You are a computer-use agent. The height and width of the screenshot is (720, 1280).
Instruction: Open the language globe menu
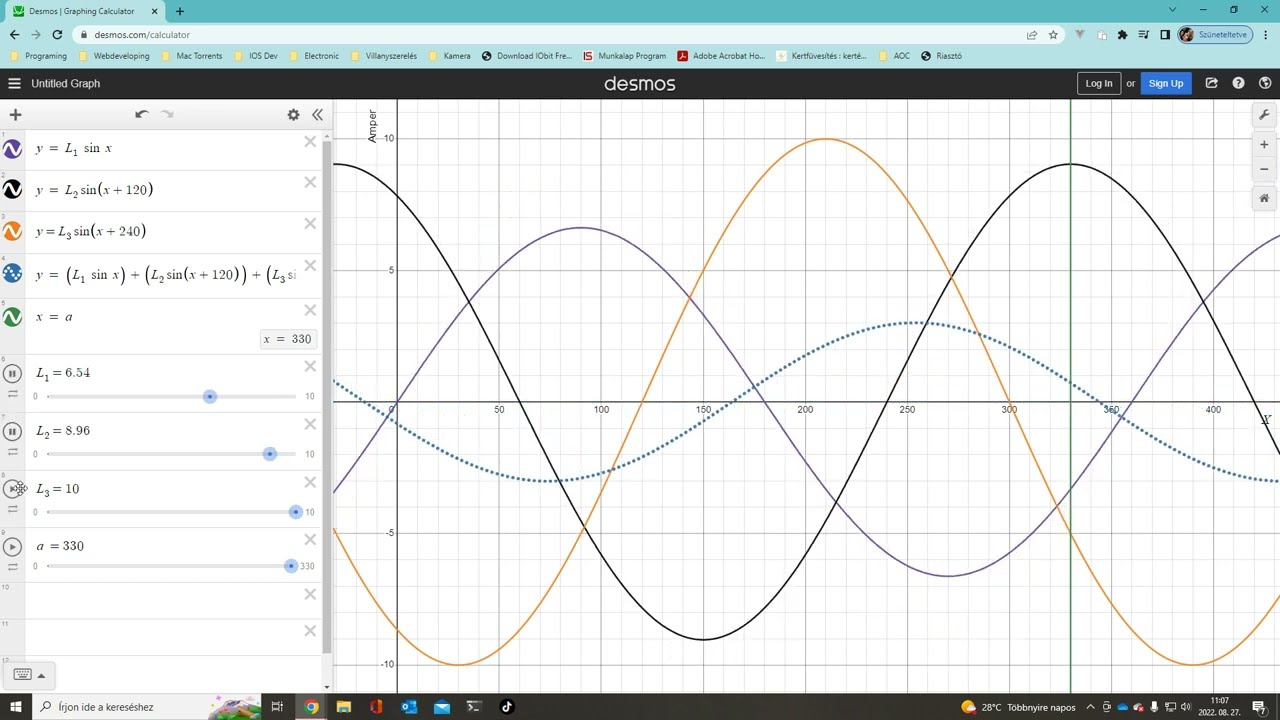(x=1265, y=83)
